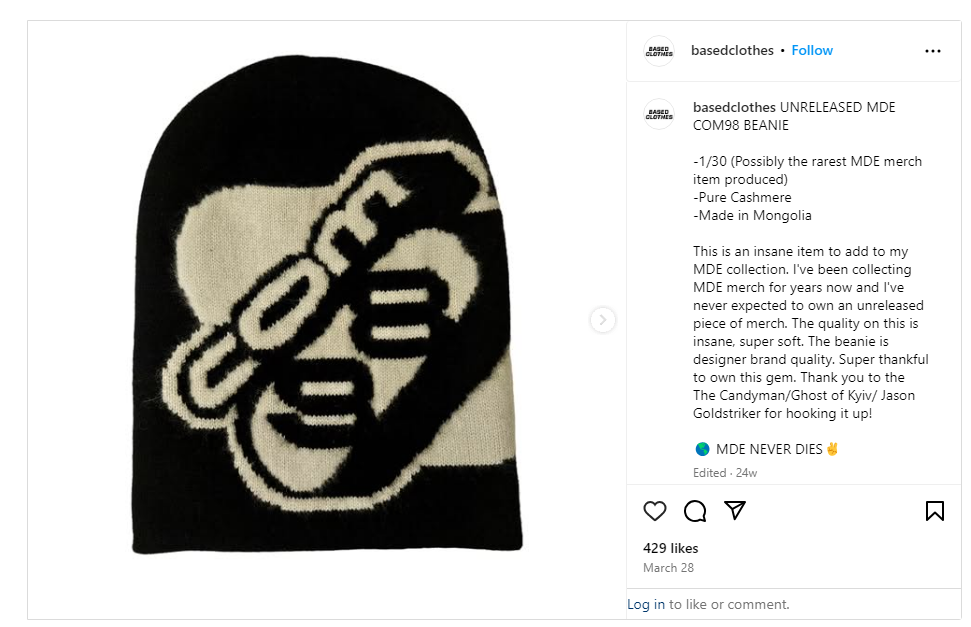971x627 pixels.
Task: Click the COM98 beanie photo
Action: tap(327, 304)
